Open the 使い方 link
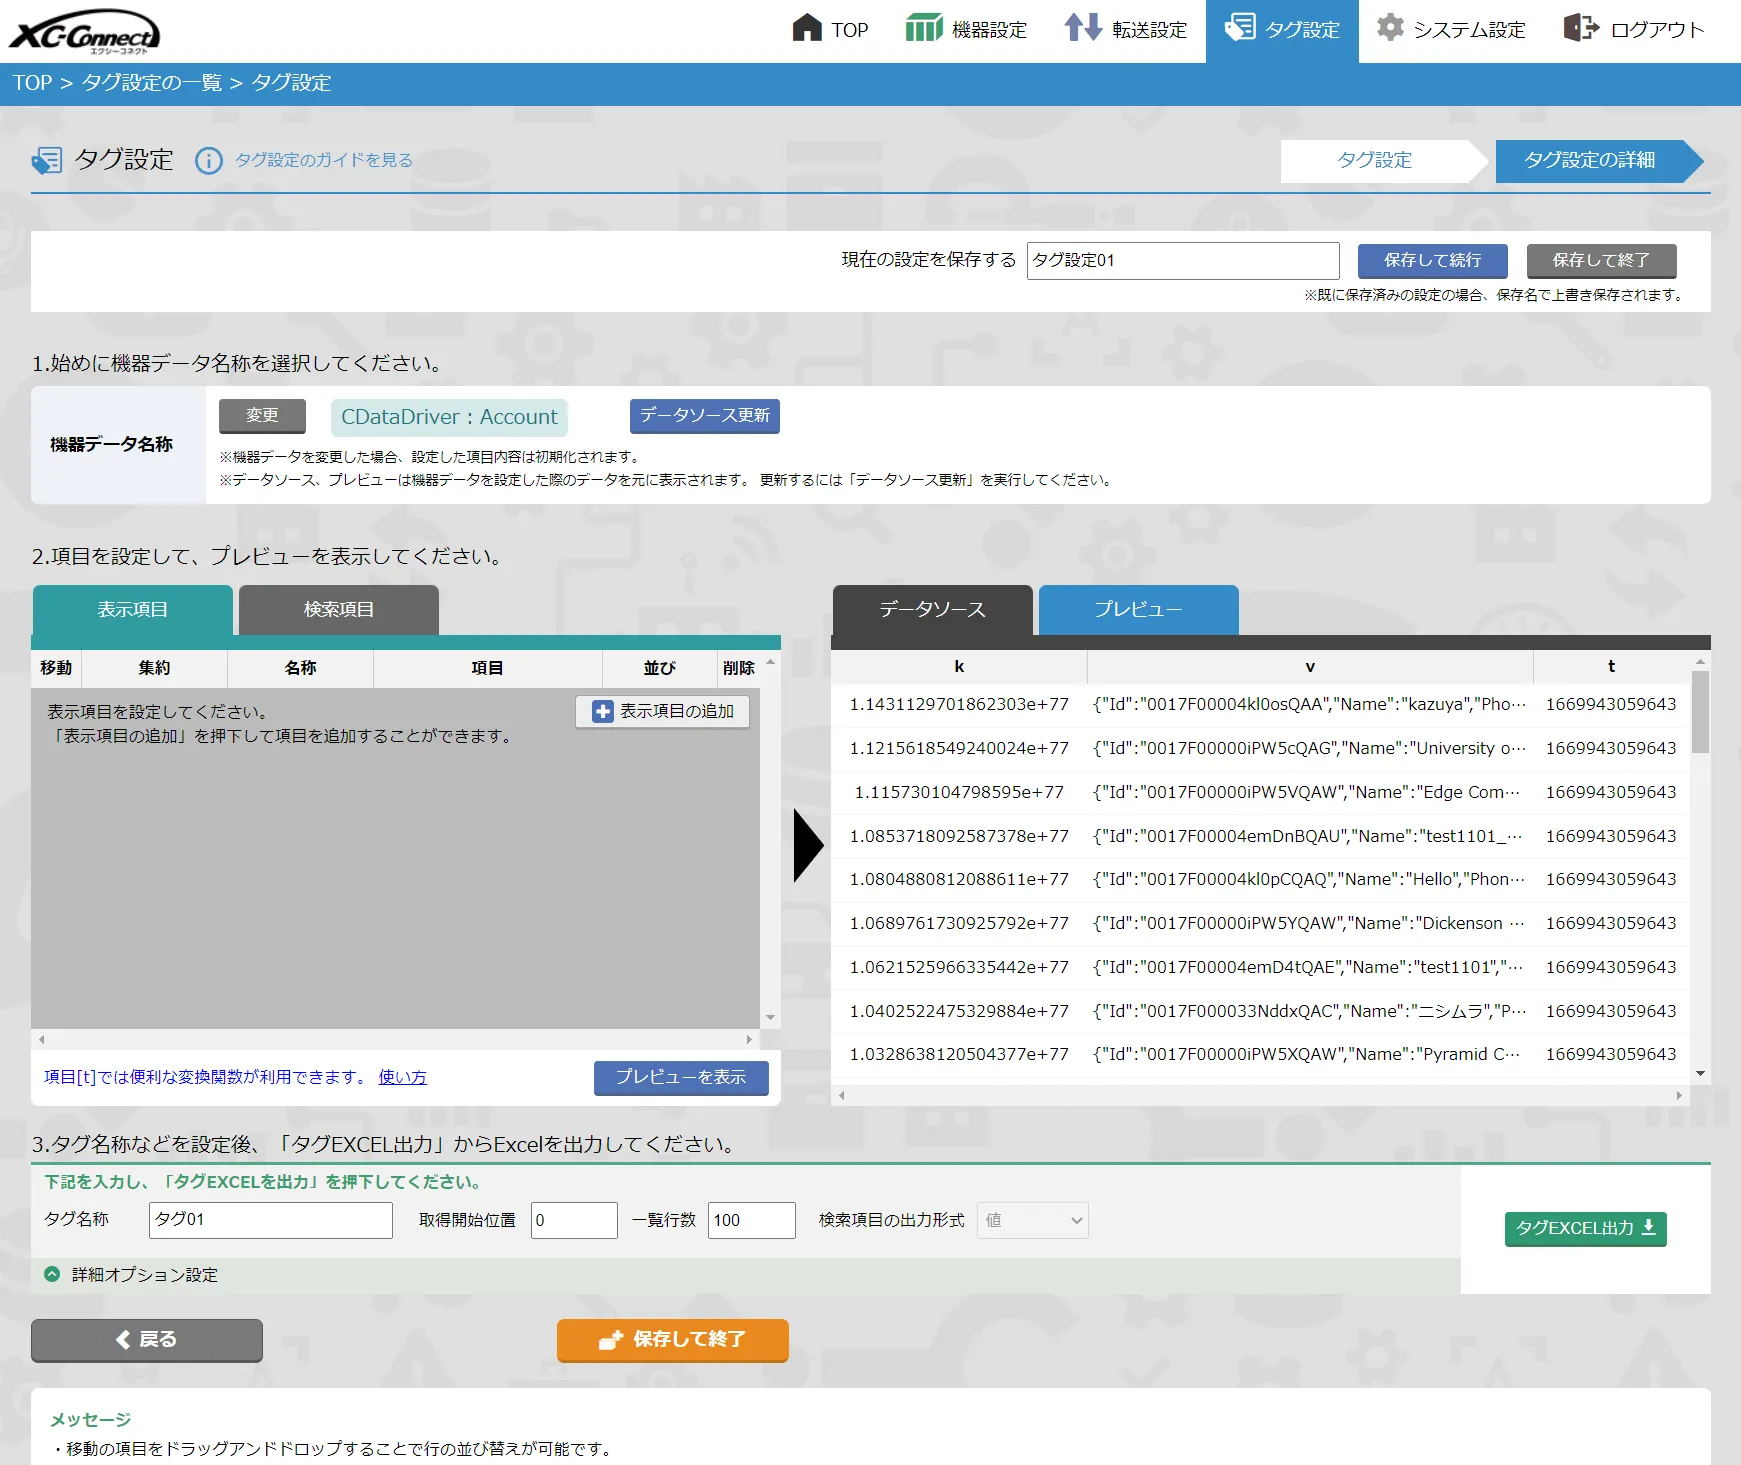 click(x=402, y=1077)
